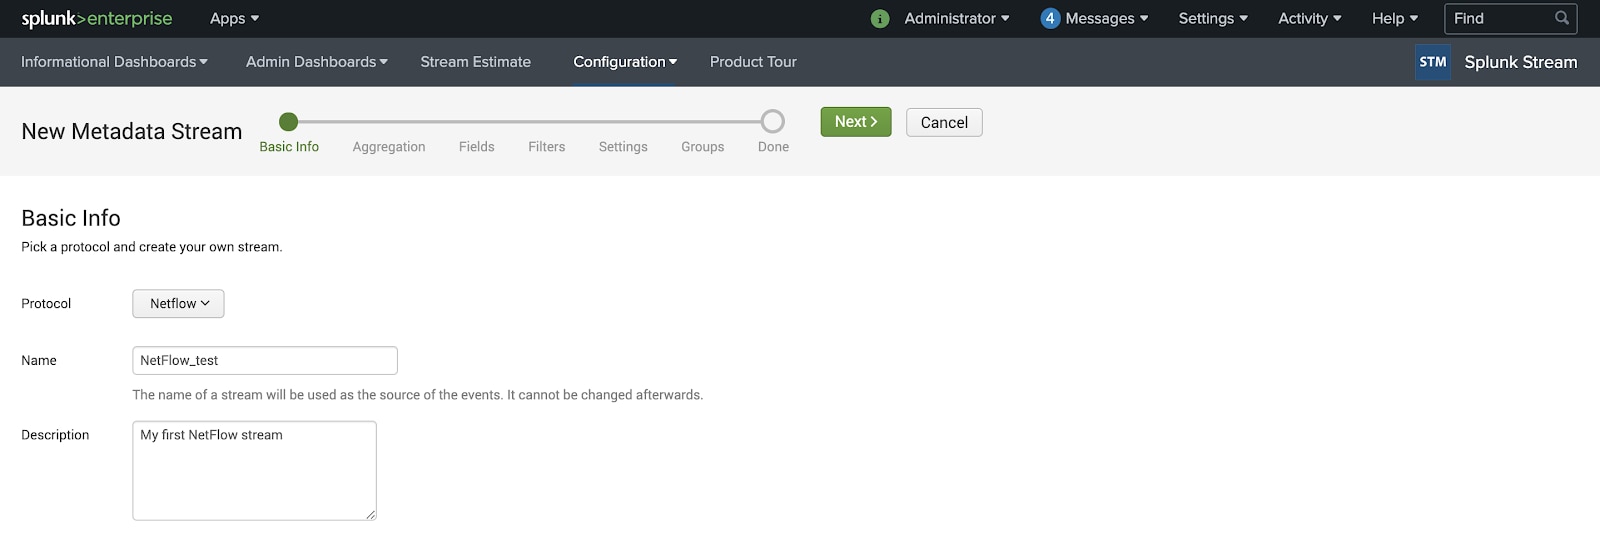Screen dimensions: 1600x553
Task: Click 'Pick a protocol and create your own stream' text
Action: (152, 247)
